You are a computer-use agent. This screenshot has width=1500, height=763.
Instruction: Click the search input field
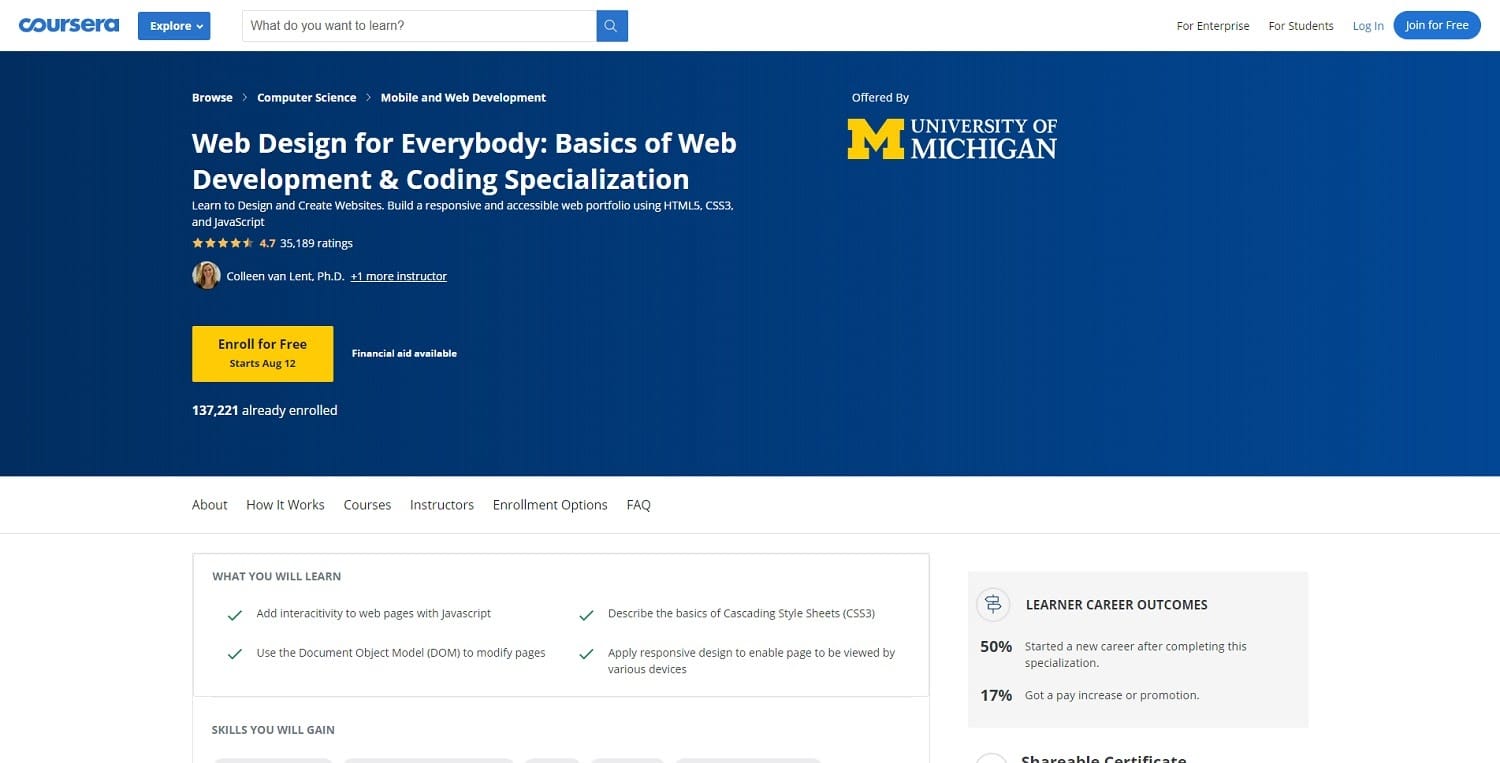[x=420, y=26]
